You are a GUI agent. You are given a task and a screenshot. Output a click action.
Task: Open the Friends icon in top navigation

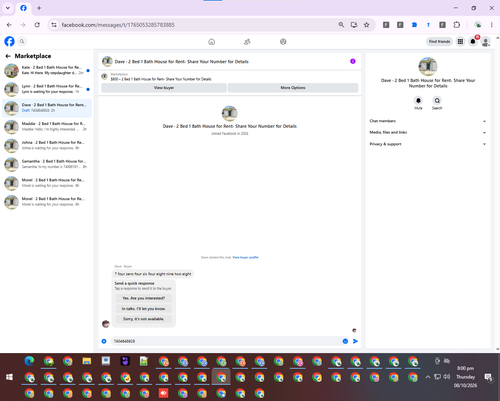247,42
